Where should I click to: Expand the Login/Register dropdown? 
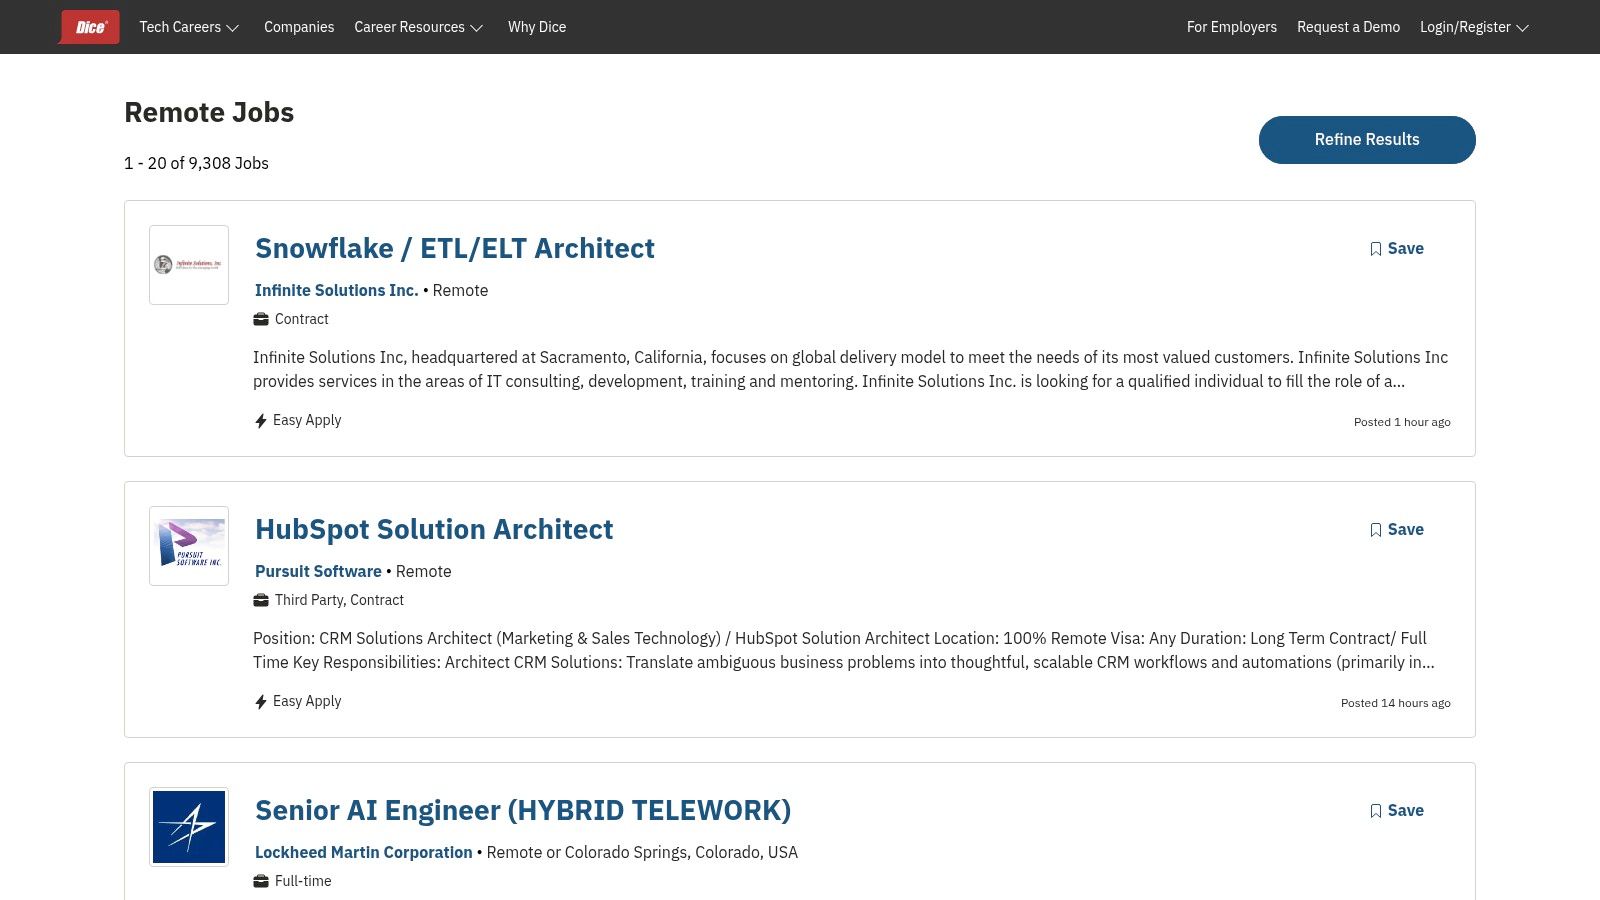[x=1474, y=27]
